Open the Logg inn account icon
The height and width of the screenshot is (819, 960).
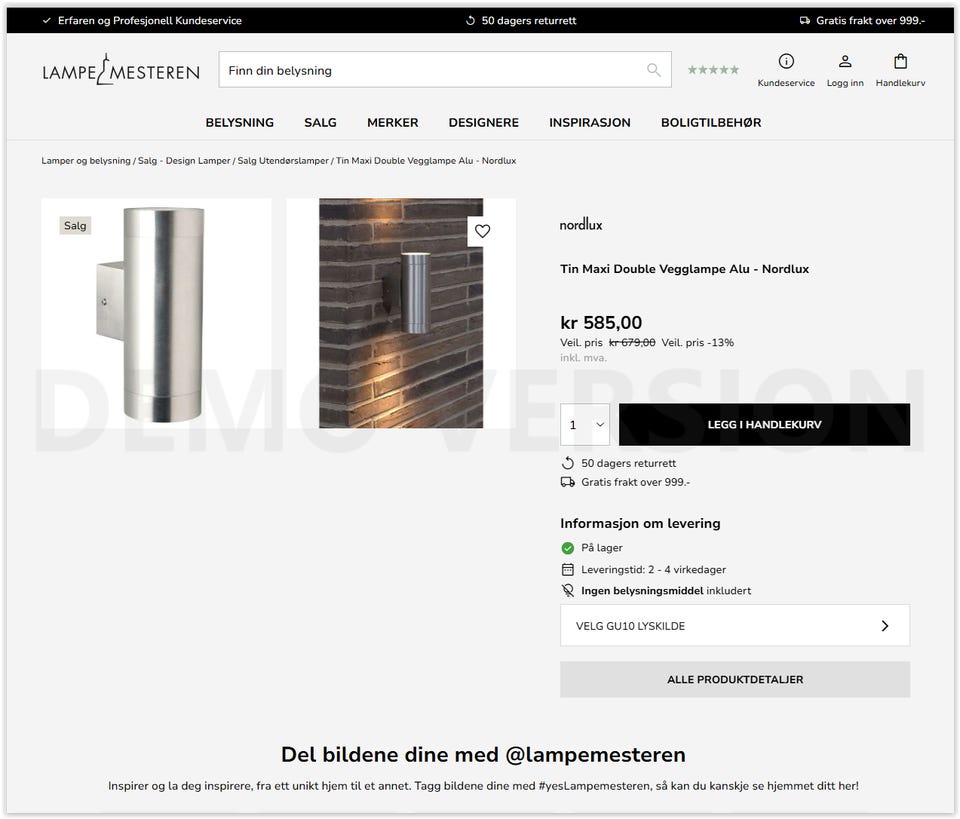(x=845, y=59)
